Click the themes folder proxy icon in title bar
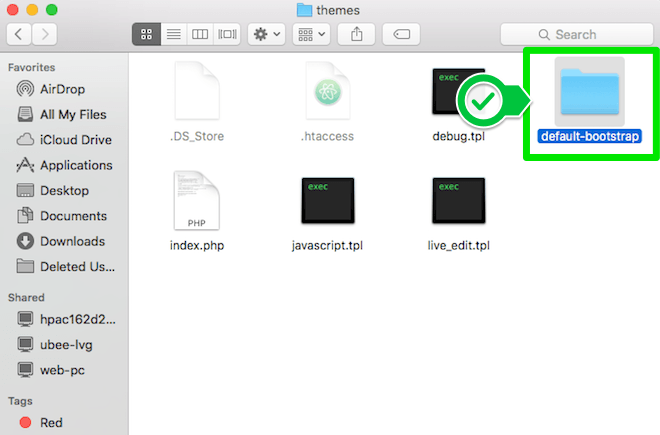 pos(304,10)
